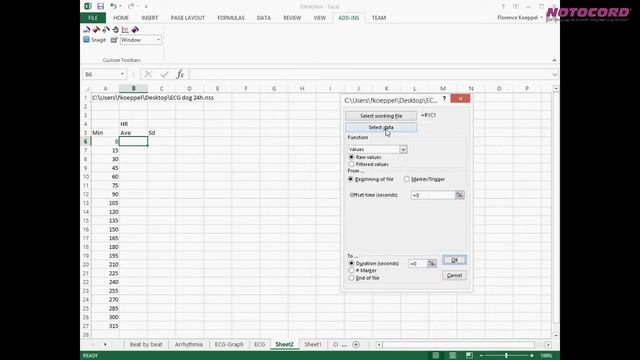Screen dimensions: 640x360
Task: Click the Select data button
Action: 381,127
